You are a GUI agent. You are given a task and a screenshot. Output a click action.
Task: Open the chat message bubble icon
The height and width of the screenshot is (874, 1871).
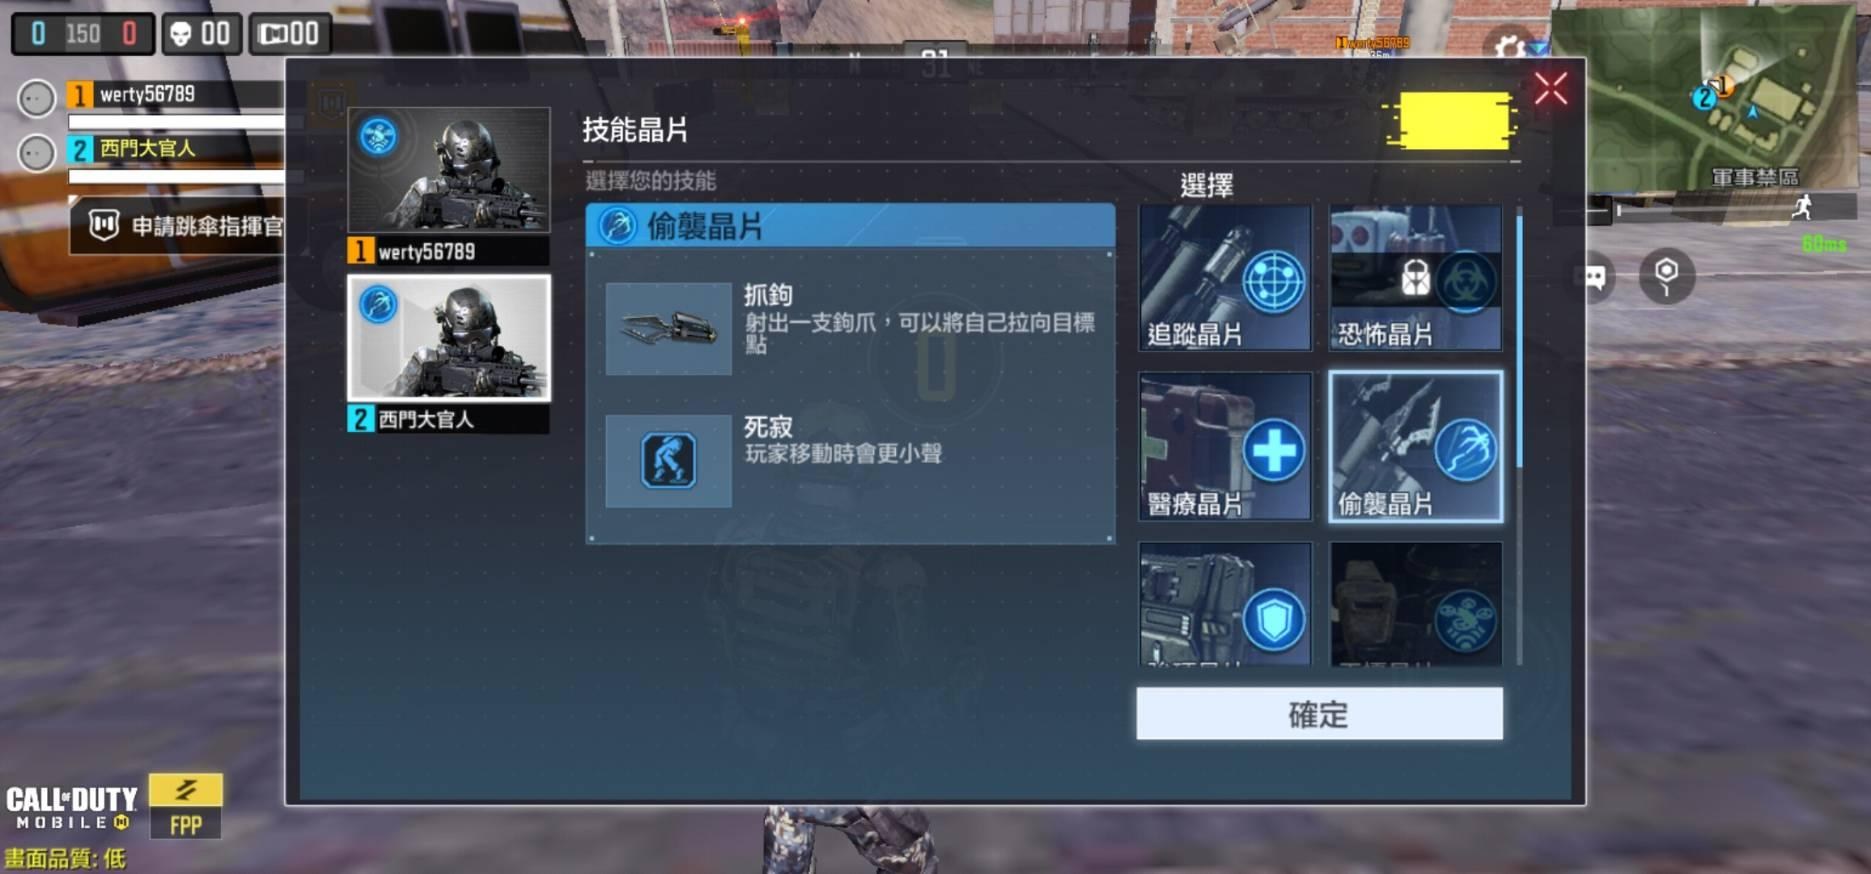click(1593, 277)
